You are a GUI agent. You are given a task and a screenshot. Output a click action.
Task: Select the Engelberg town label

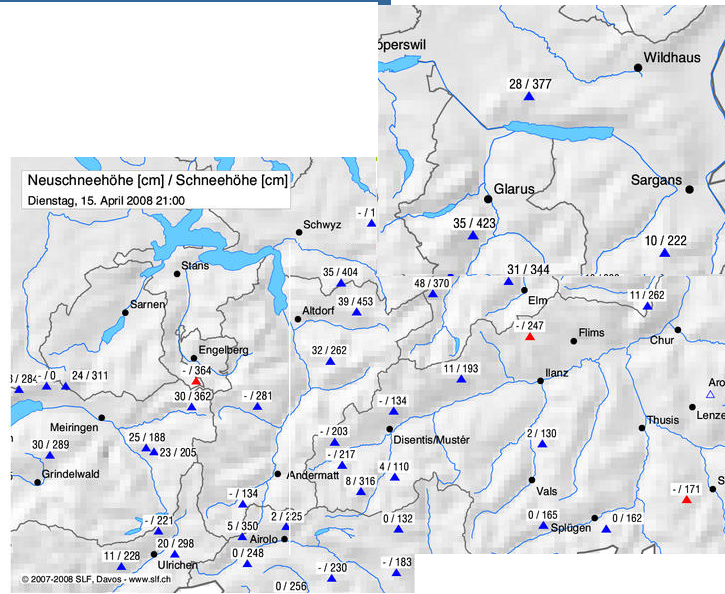tap(224, 350)
